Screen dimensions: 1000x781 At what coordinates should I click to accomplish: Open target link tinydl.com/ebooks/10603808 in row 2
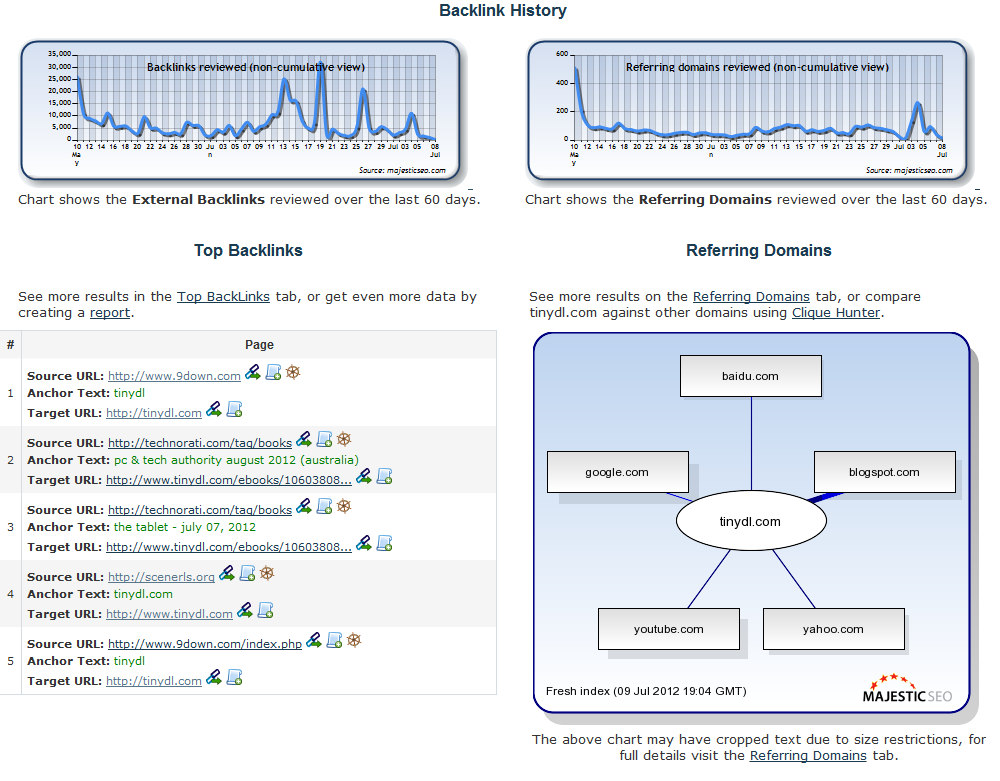coord(228,480)
